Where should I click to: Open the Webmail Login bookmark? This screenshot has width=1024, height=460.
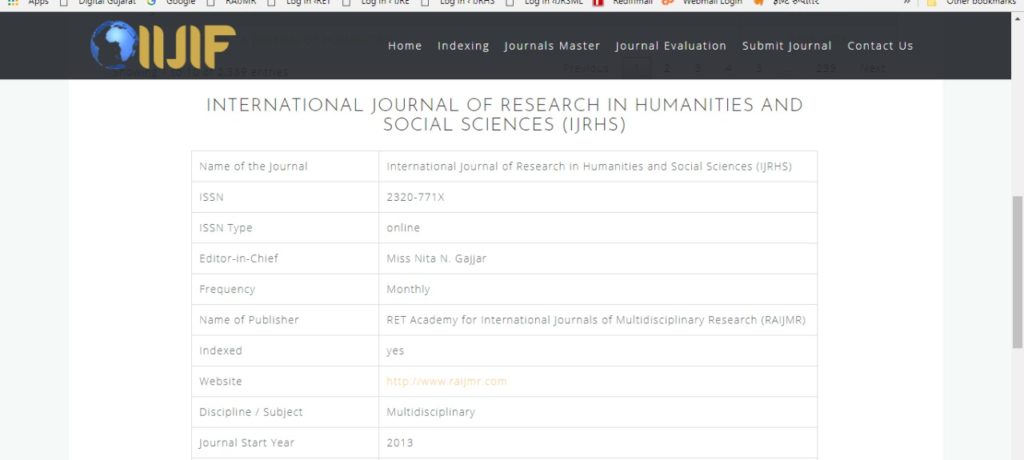(703, 3)
